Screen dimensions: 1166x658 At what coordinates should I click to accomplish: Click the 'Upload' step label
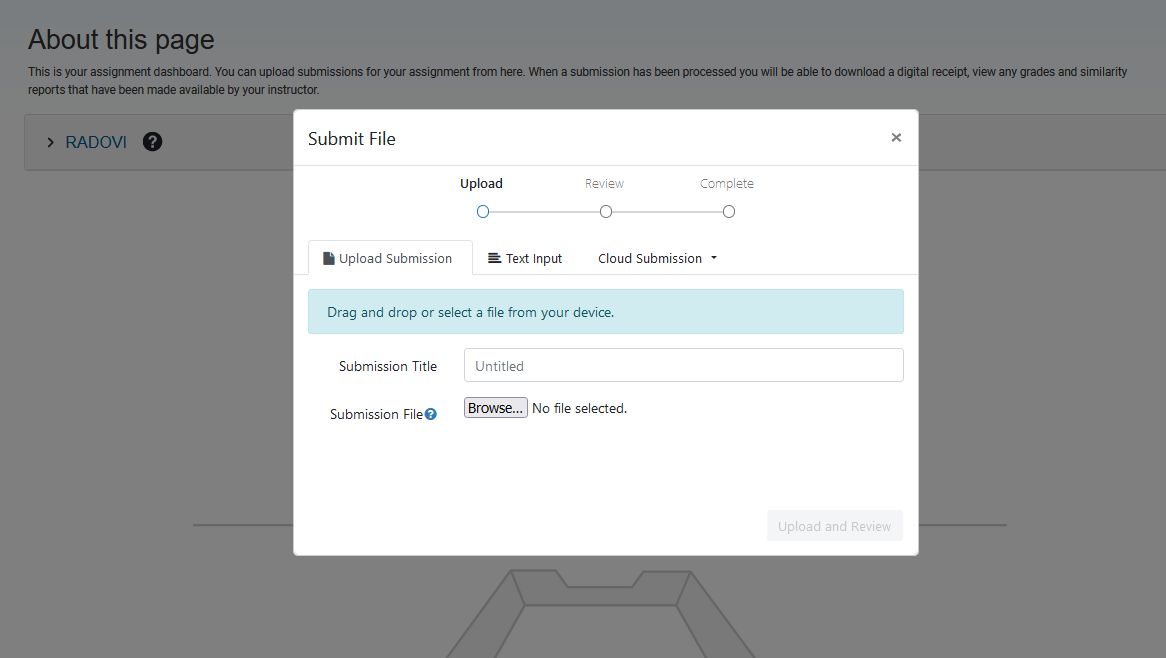click(481, 184)
